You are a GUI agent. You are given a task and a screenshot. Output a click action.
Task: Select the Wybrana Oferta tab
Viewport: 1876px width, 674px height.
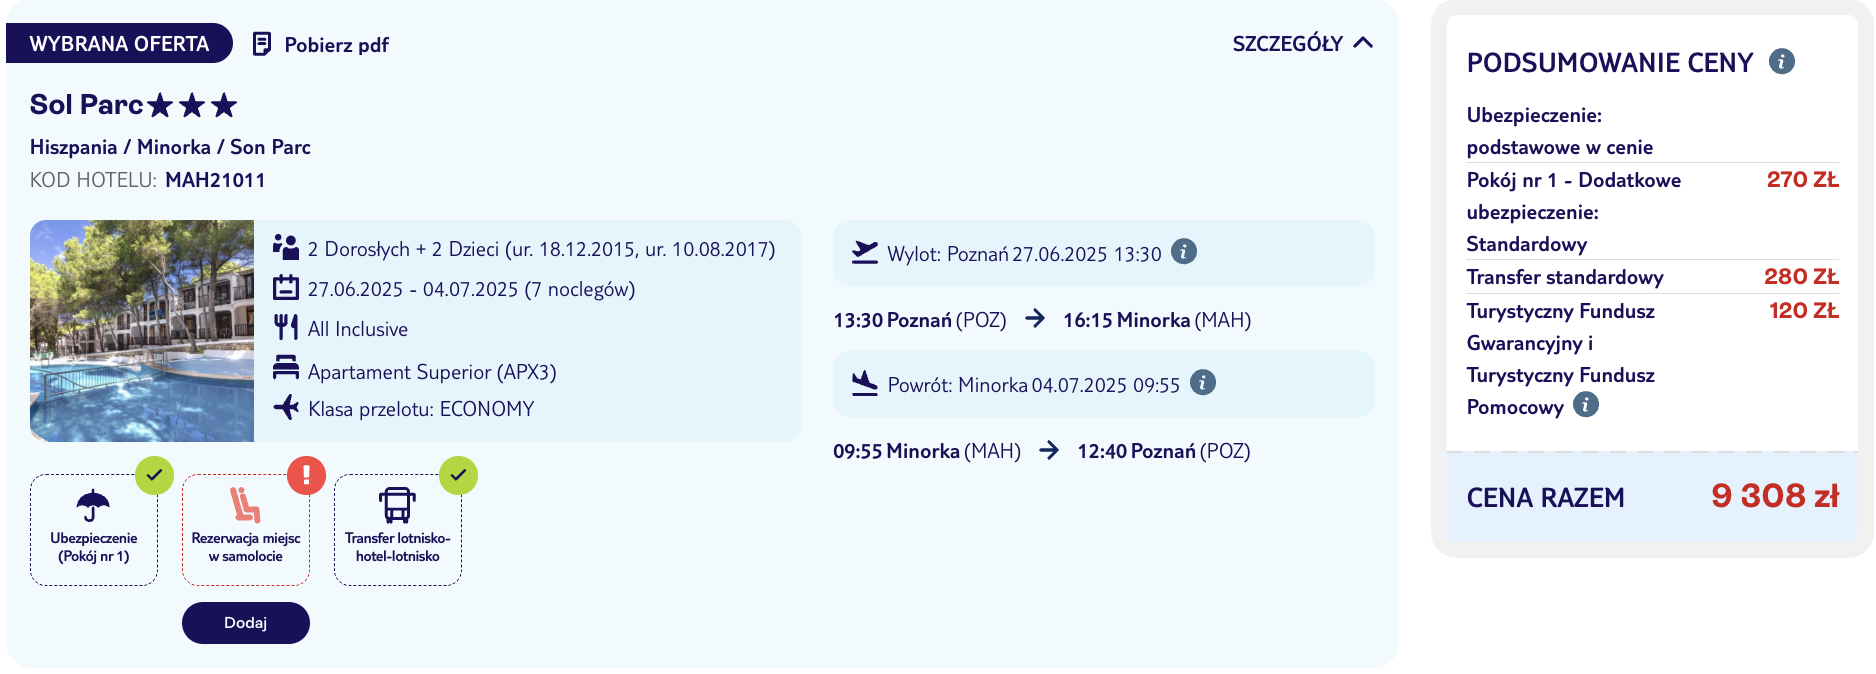coord(119,43)
